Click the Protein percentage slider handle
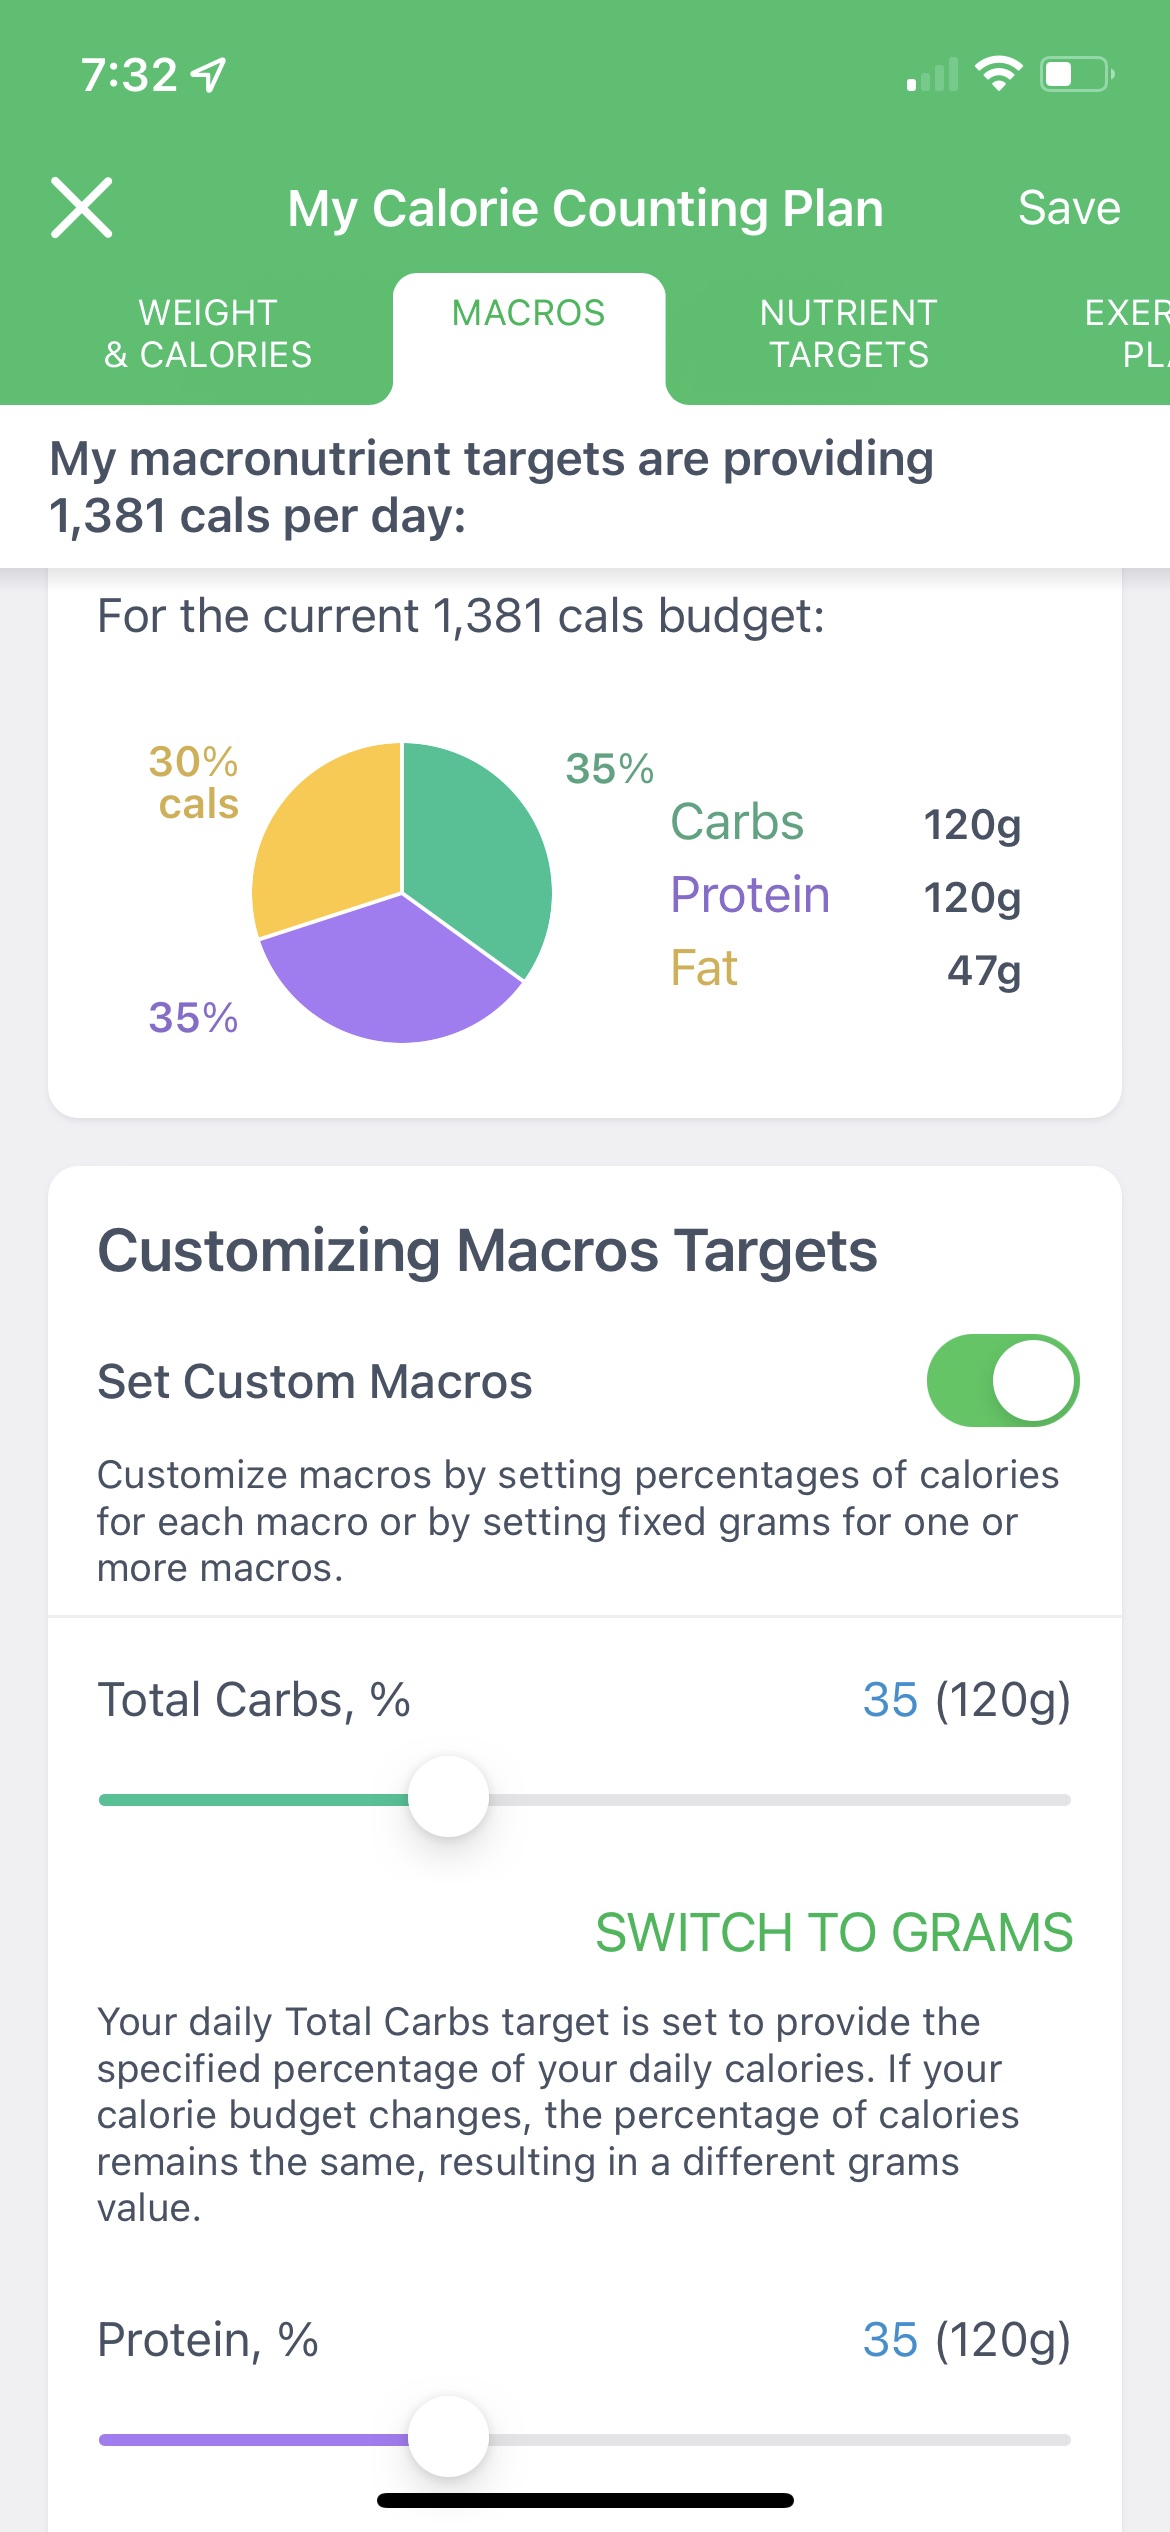Image resolution: width=1170 pixels, height=2532 pixels. click(449, 2436)
